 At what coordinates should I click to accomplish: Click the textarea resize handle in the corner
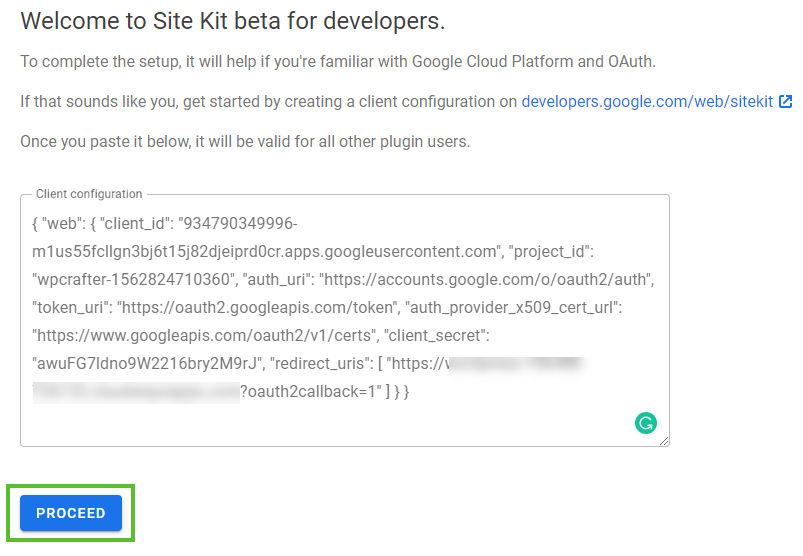[664, 441]
